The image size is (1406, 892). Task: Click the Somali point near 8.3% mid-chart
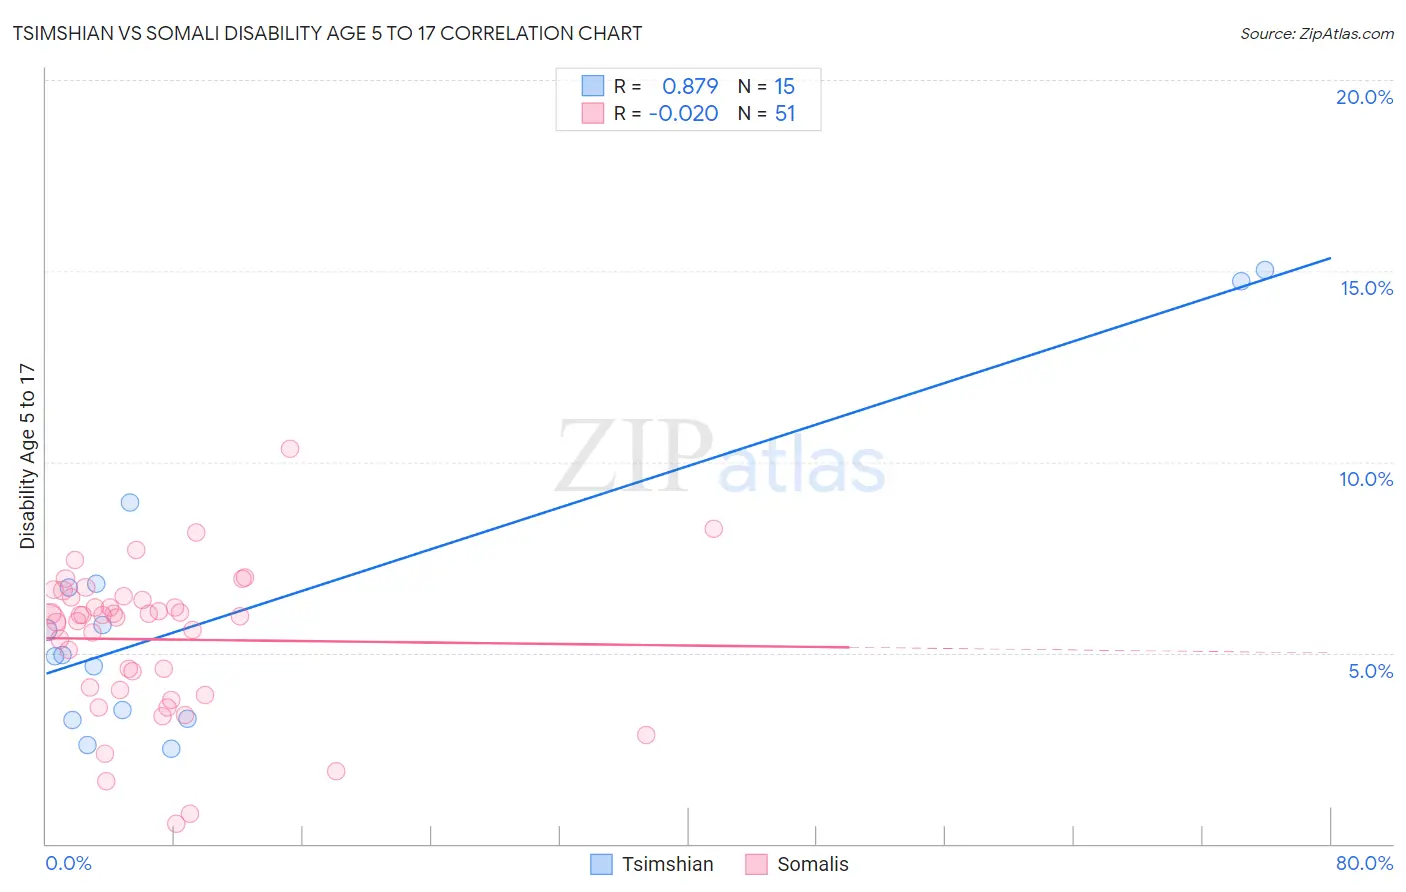(714, 529)
